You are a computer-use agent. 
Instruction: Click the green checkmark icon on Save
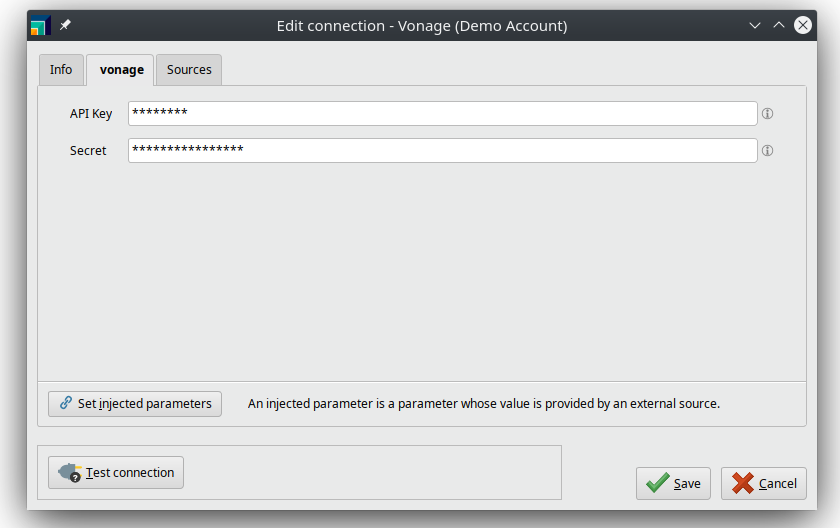coord(657,483)
